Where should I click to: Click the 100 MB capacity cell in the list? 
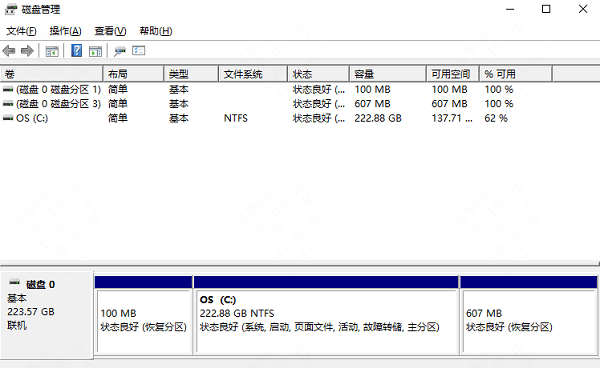tap(372, 90)
